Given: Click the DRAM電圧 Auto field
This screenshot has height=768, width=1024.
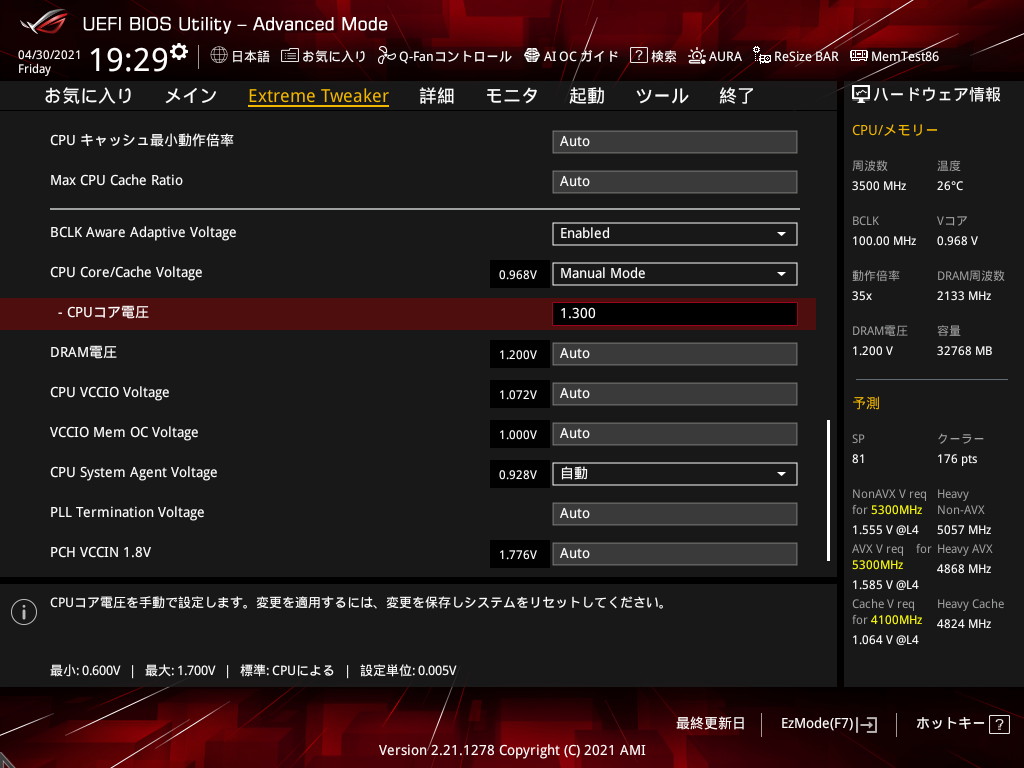Looking at the screenshot, I should pyautogui.click(x=675, y=354).
